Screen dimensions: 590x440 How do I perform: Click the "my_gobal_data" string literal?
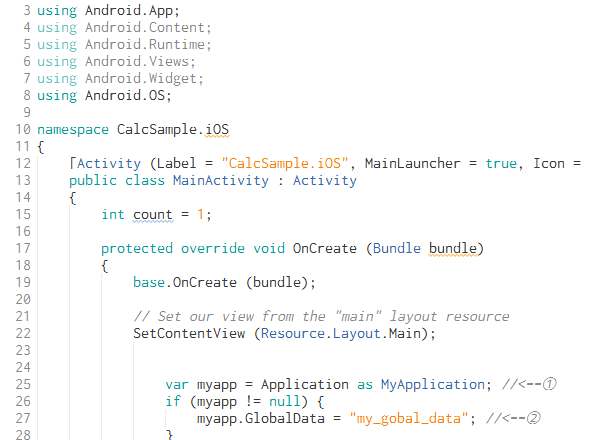[x=409, y=419]
